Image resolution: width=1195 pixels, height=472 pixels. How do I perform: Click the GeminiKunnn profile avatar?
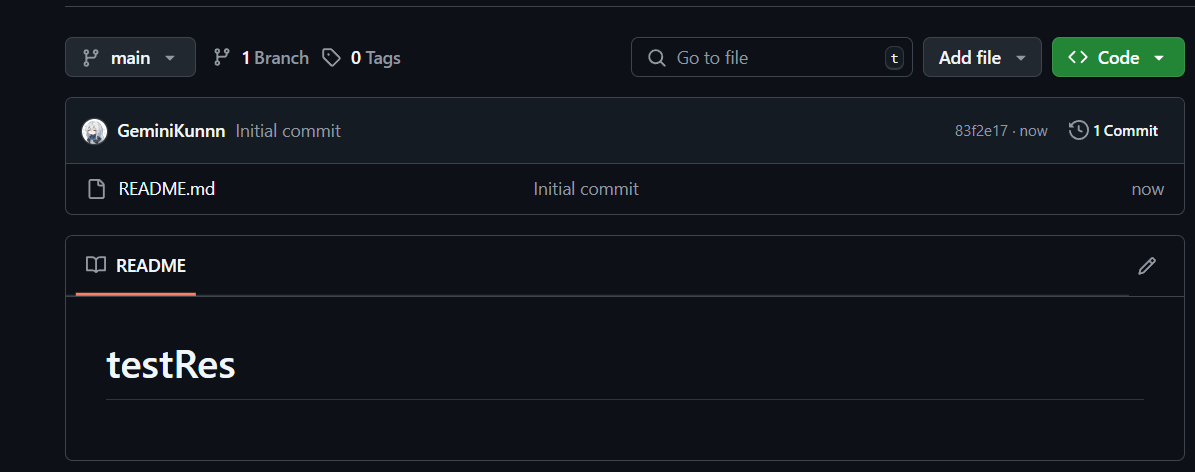coord(94,131)
